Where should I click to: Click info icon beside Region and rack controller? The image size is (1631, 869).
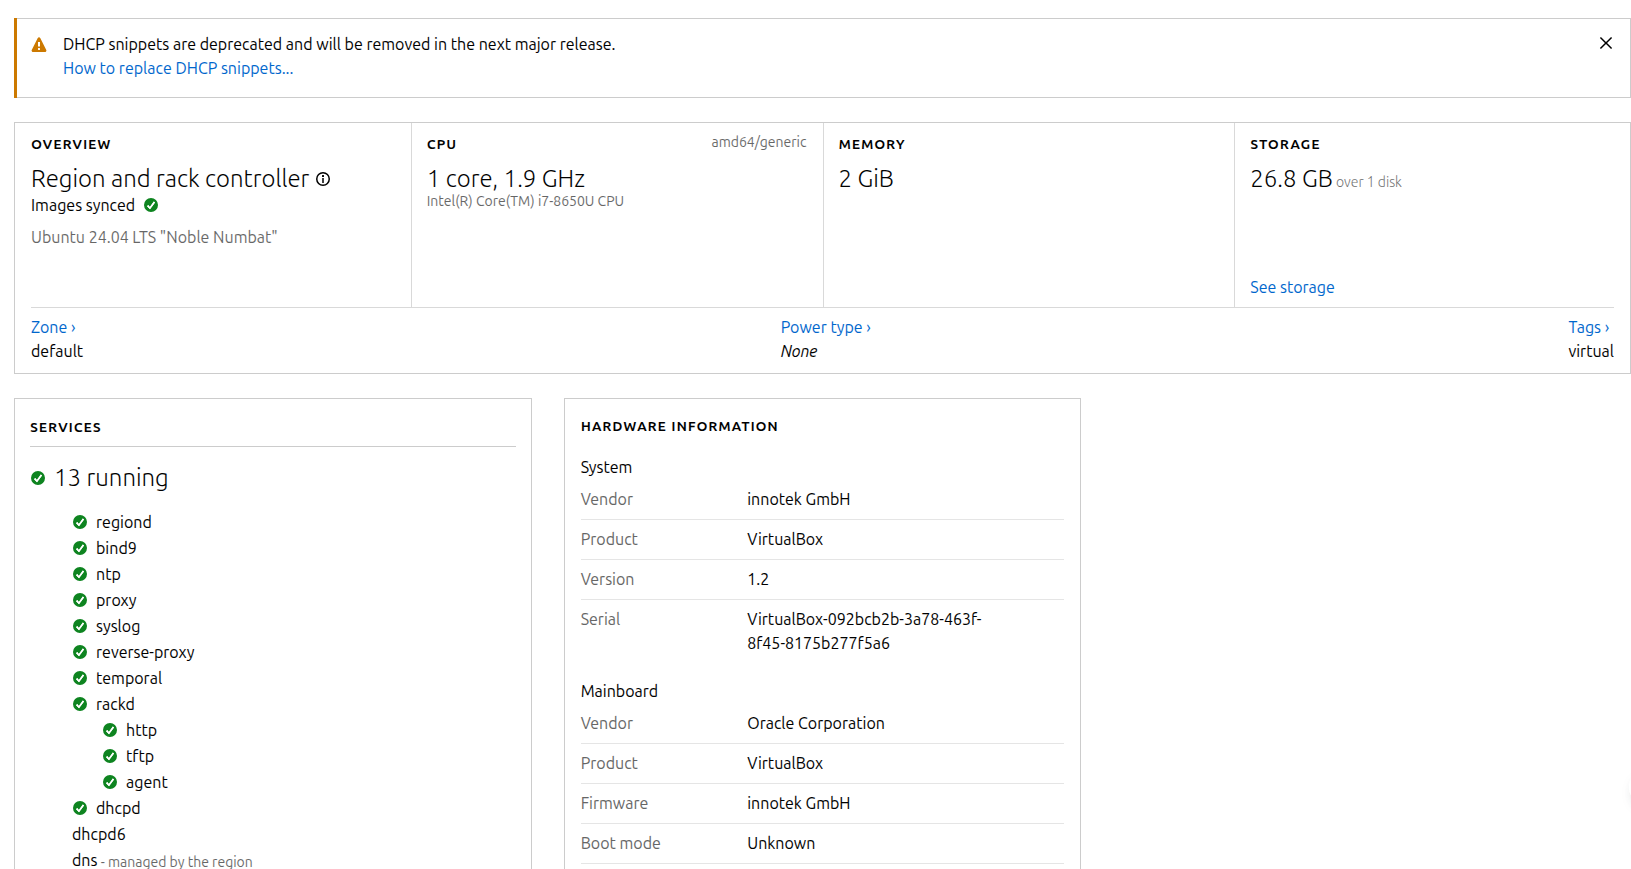click(323, 179)
